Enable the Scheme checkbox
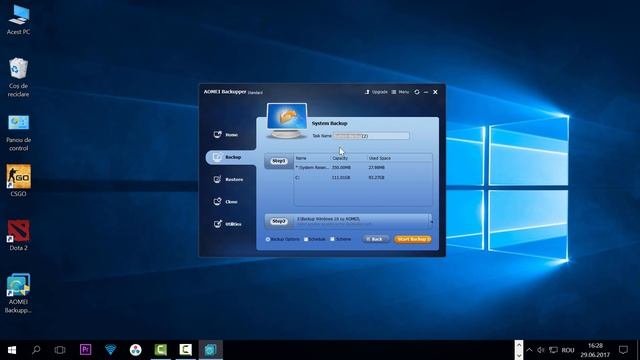 point(332,239)
